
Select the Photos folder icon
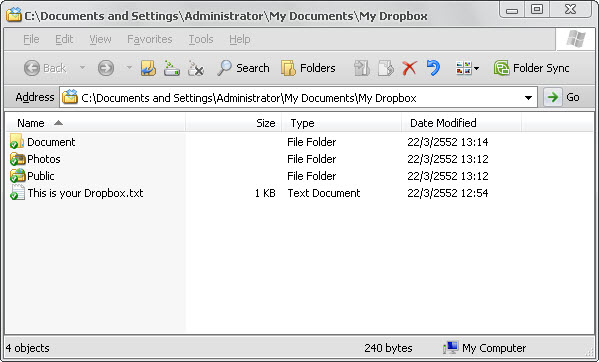tap(17, 159)
